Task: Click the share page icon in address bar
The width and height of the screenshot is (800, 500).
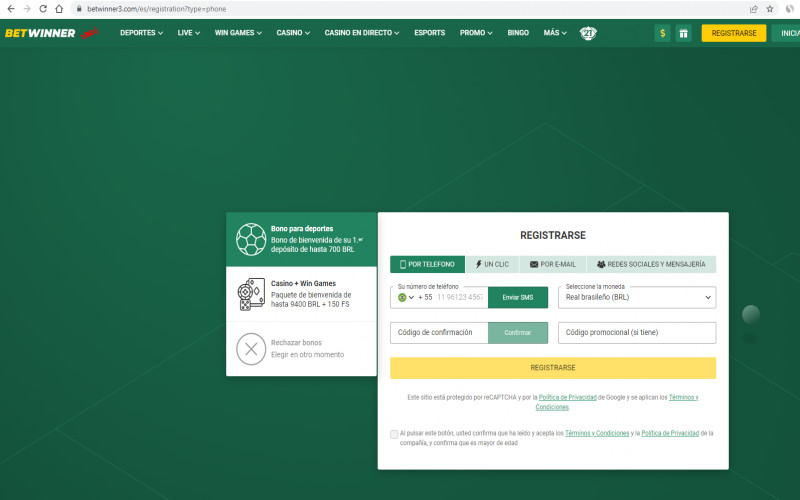Action: click(x=754, y=9)
